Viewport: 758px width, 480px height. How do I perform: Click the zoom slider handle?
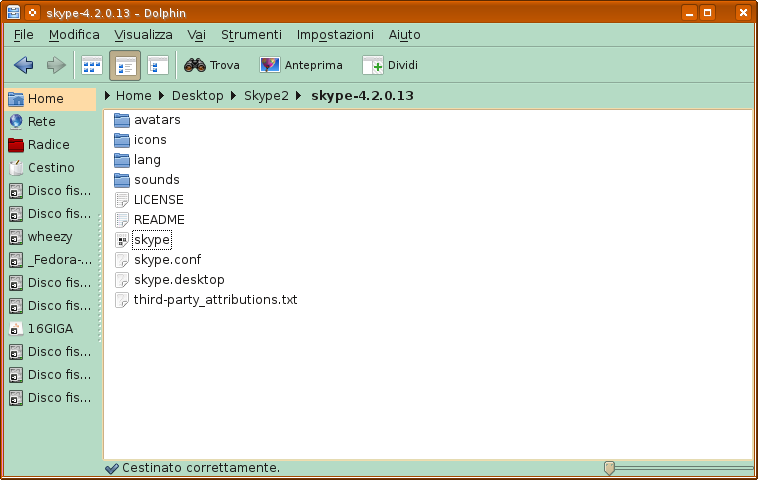pyautogui.click(x=610, y=468)
